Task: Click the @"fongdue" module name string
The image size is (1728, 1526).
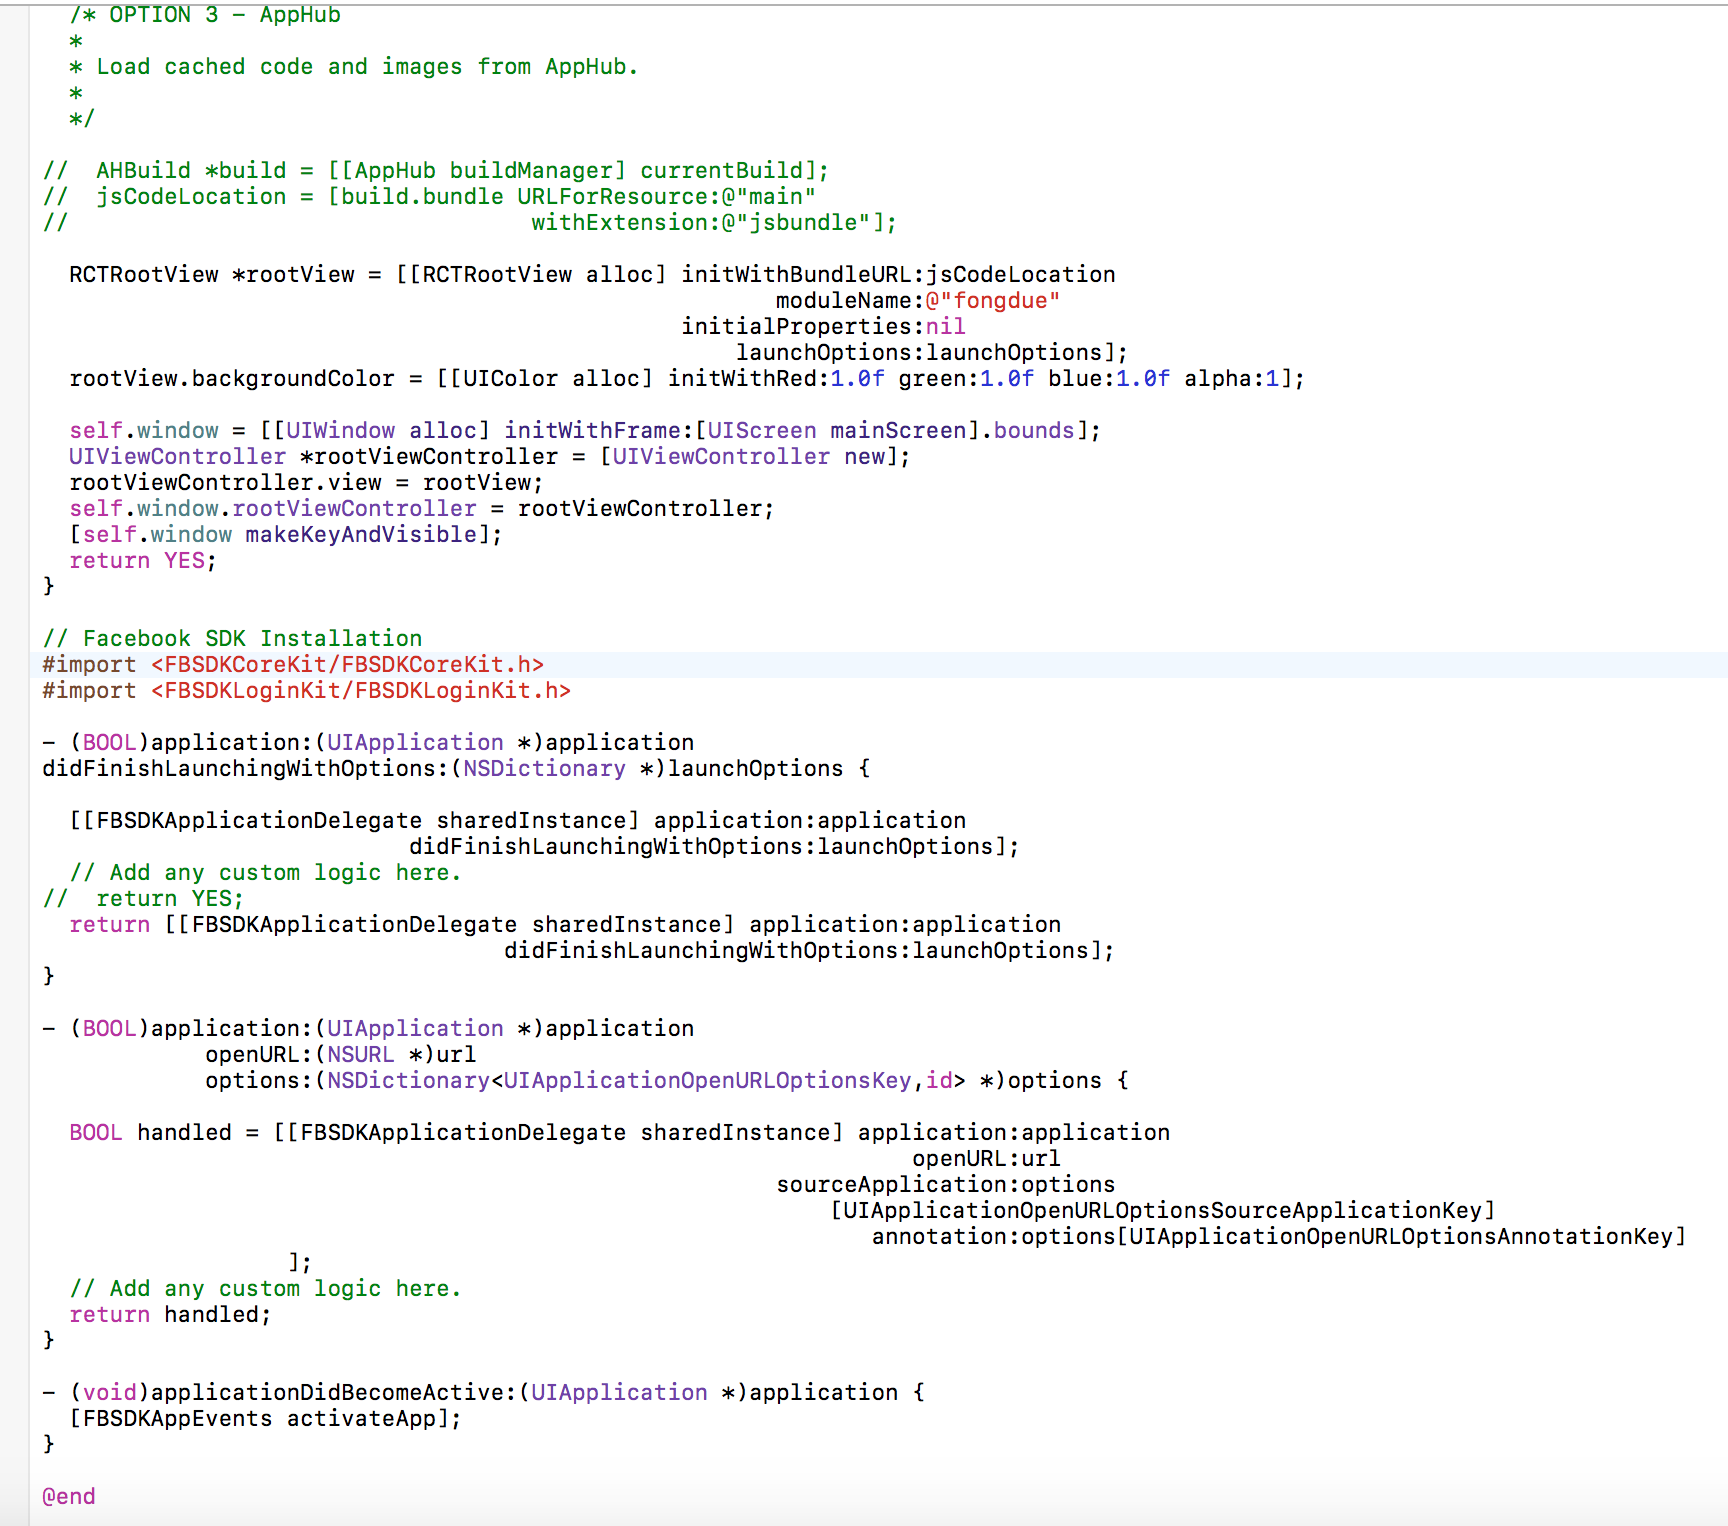Action: click(x=992, y=301)
